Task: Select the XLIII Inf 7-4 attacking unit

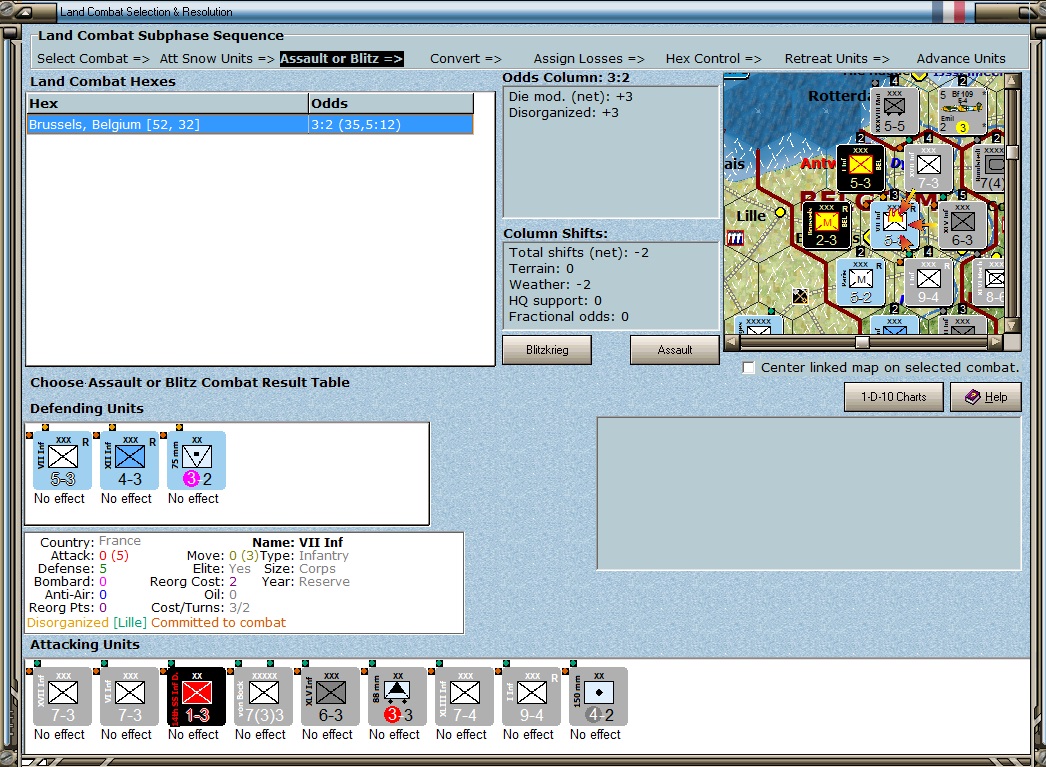Action: 464,697
